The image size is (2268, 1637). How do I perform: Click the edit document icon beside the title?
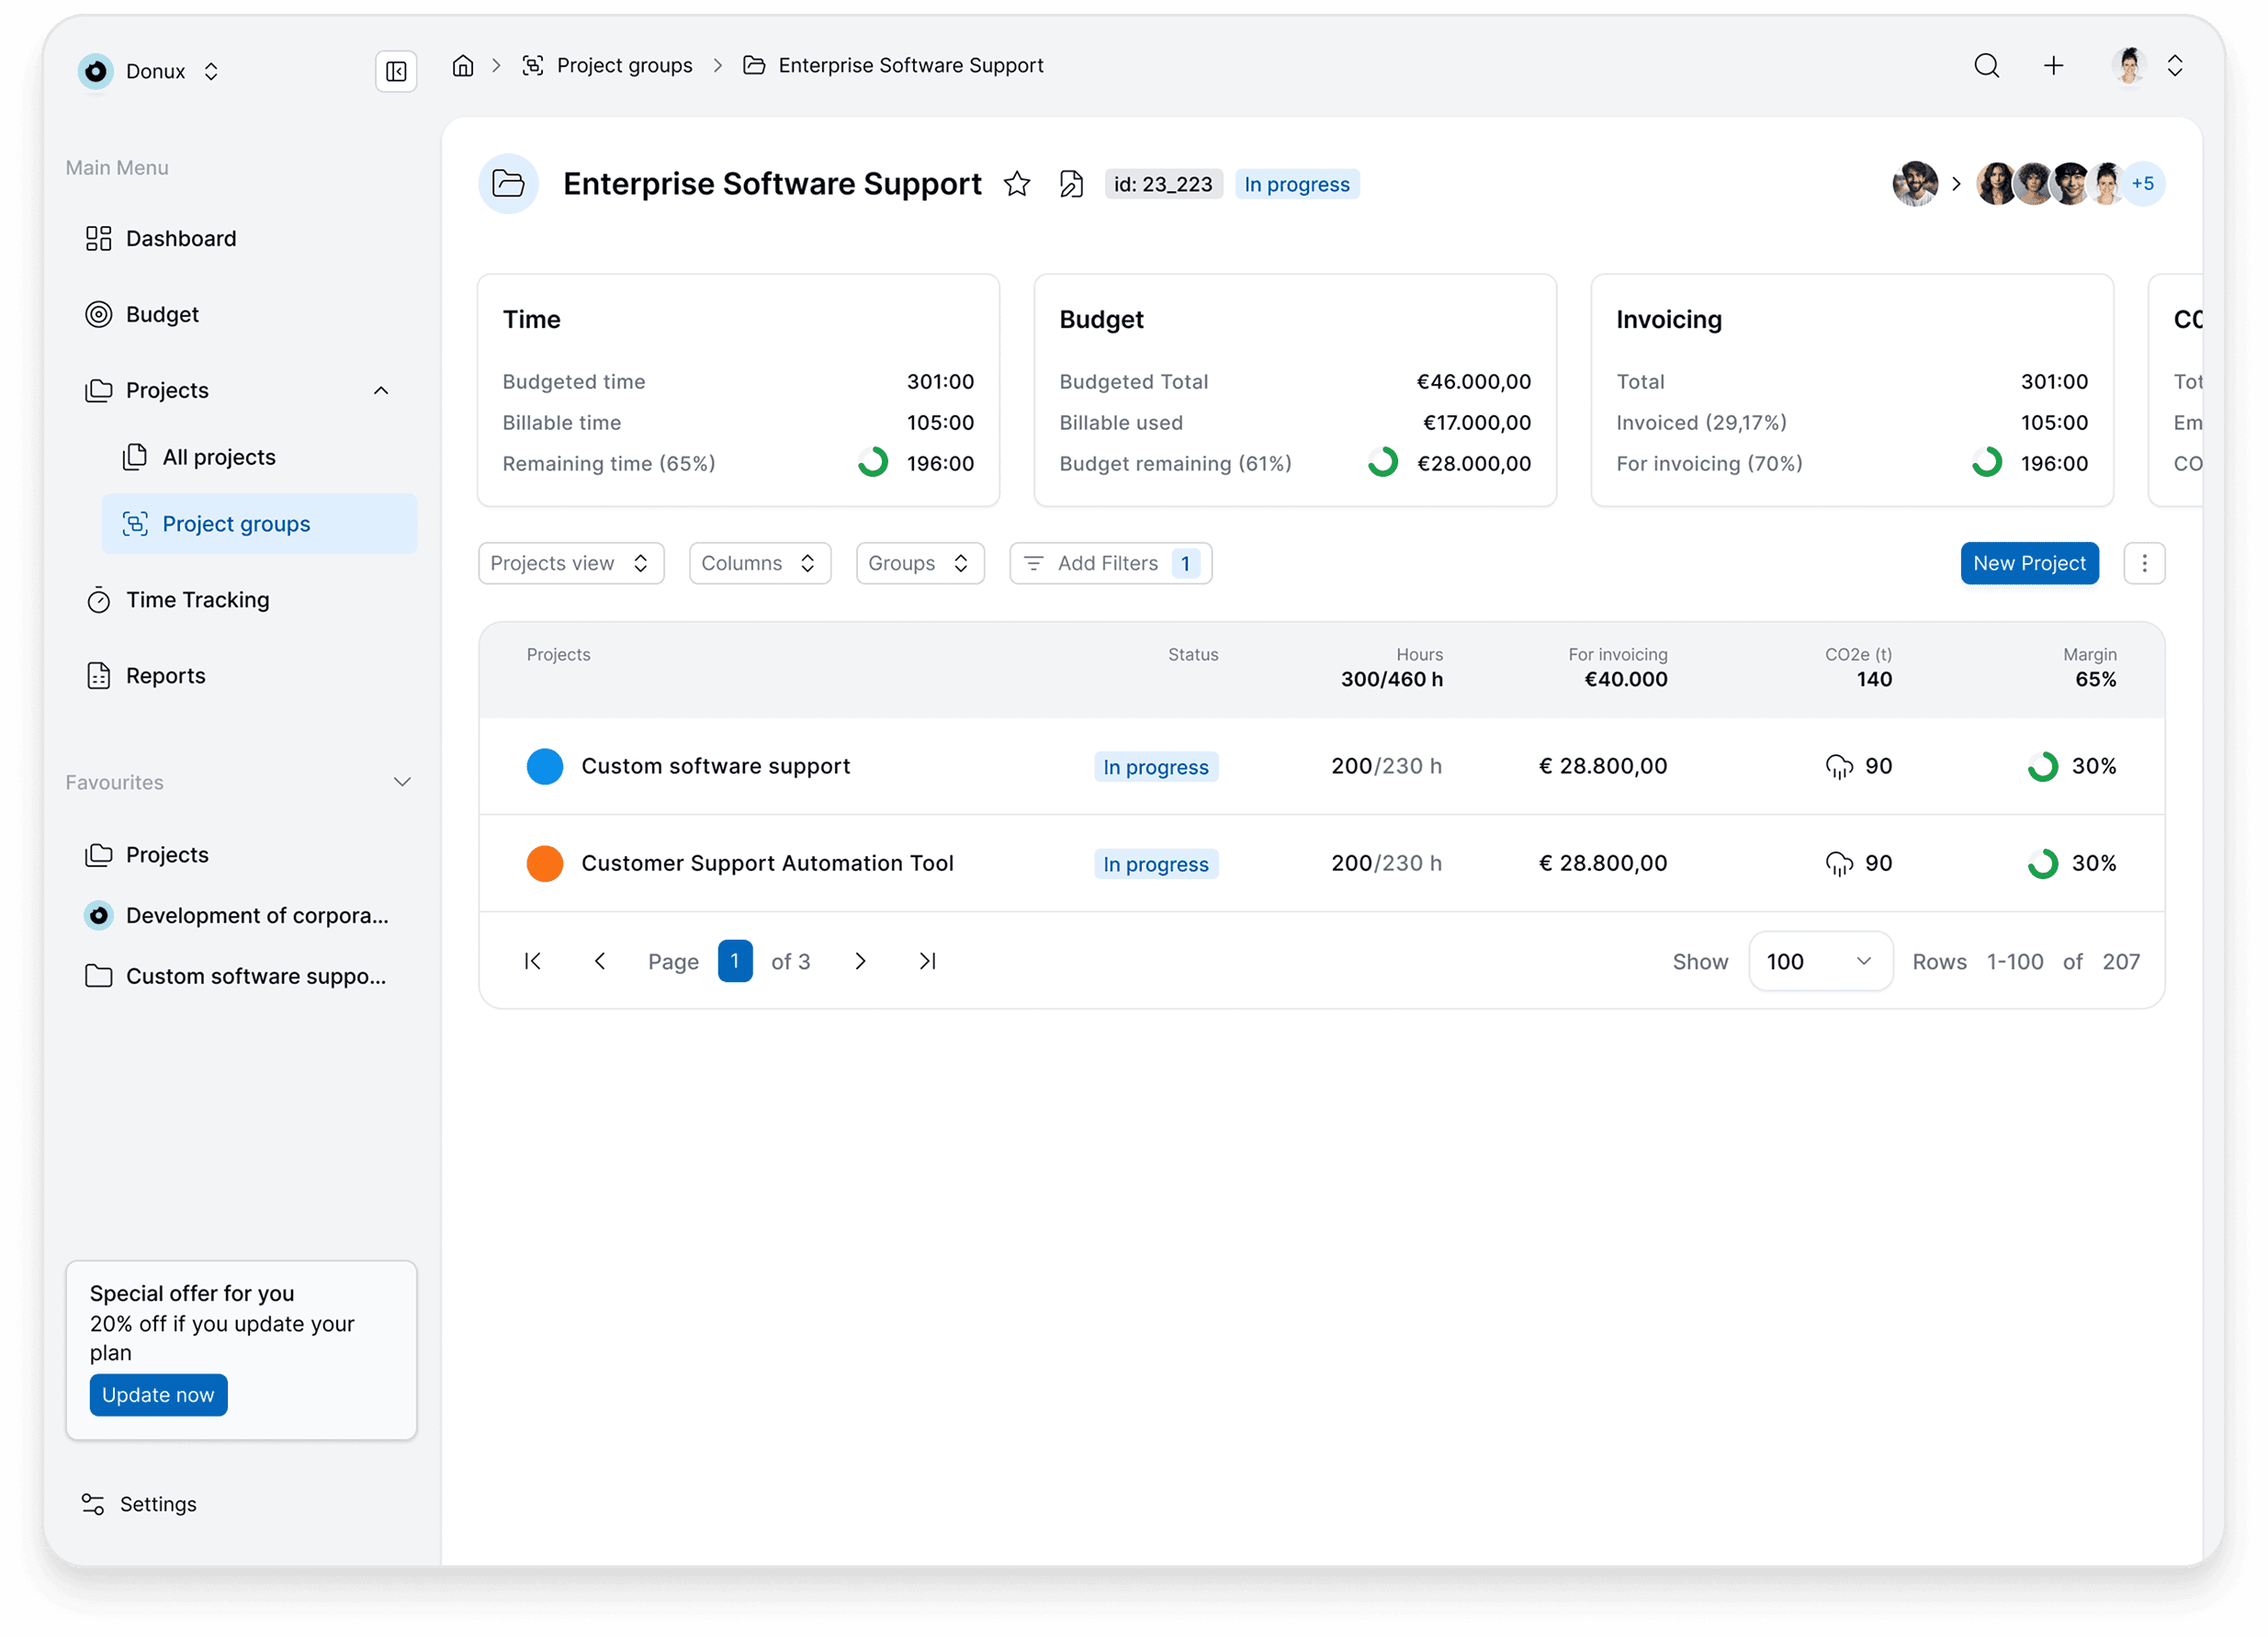pos(1071,184)
